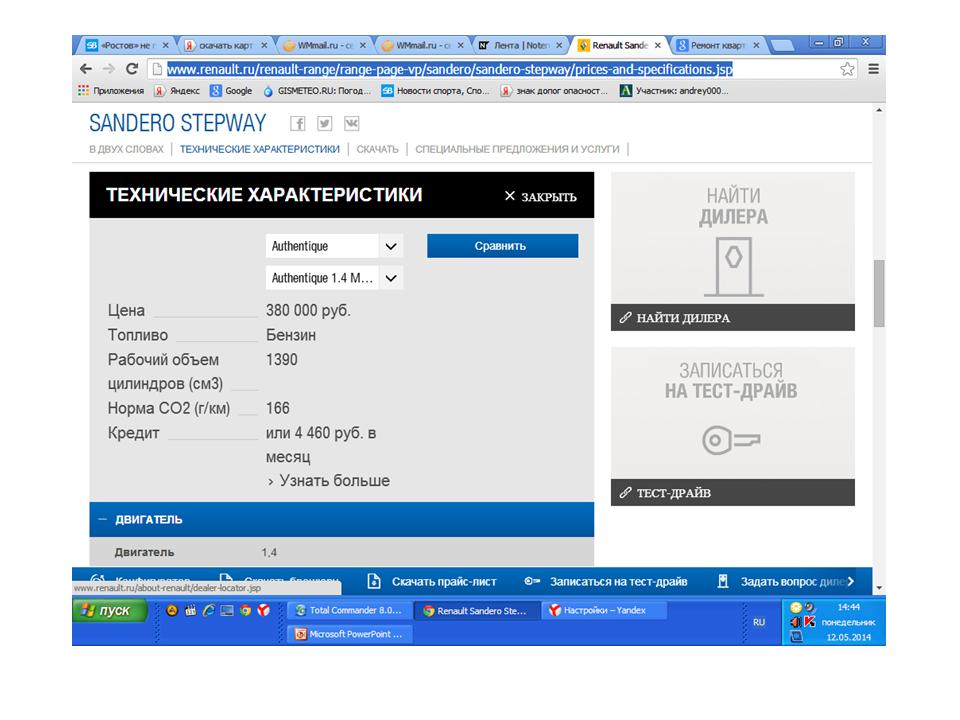Click Скачать прайс-лист in bottom bar

pos(433,582)
